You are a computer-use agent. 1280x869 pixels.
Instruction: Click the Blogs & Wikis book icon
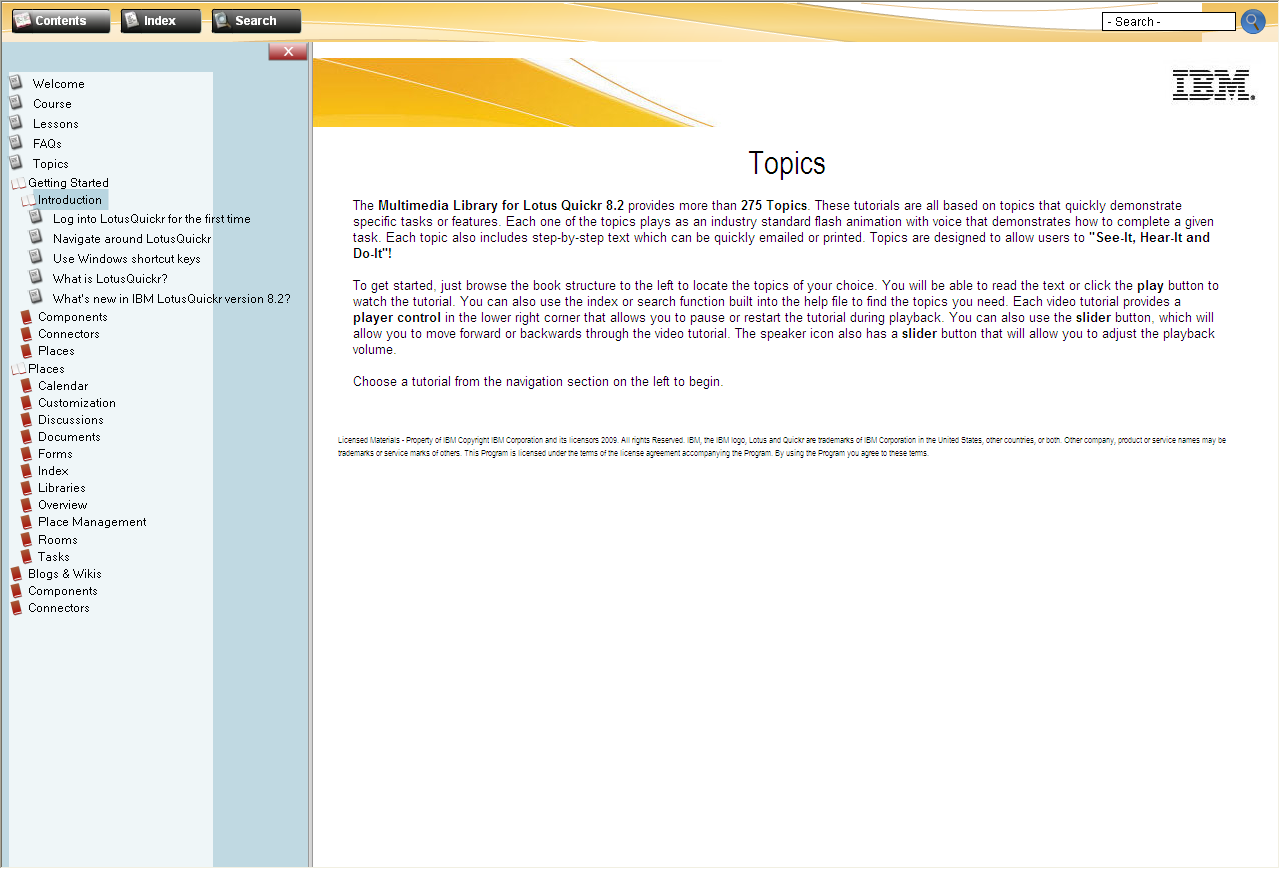17,574
